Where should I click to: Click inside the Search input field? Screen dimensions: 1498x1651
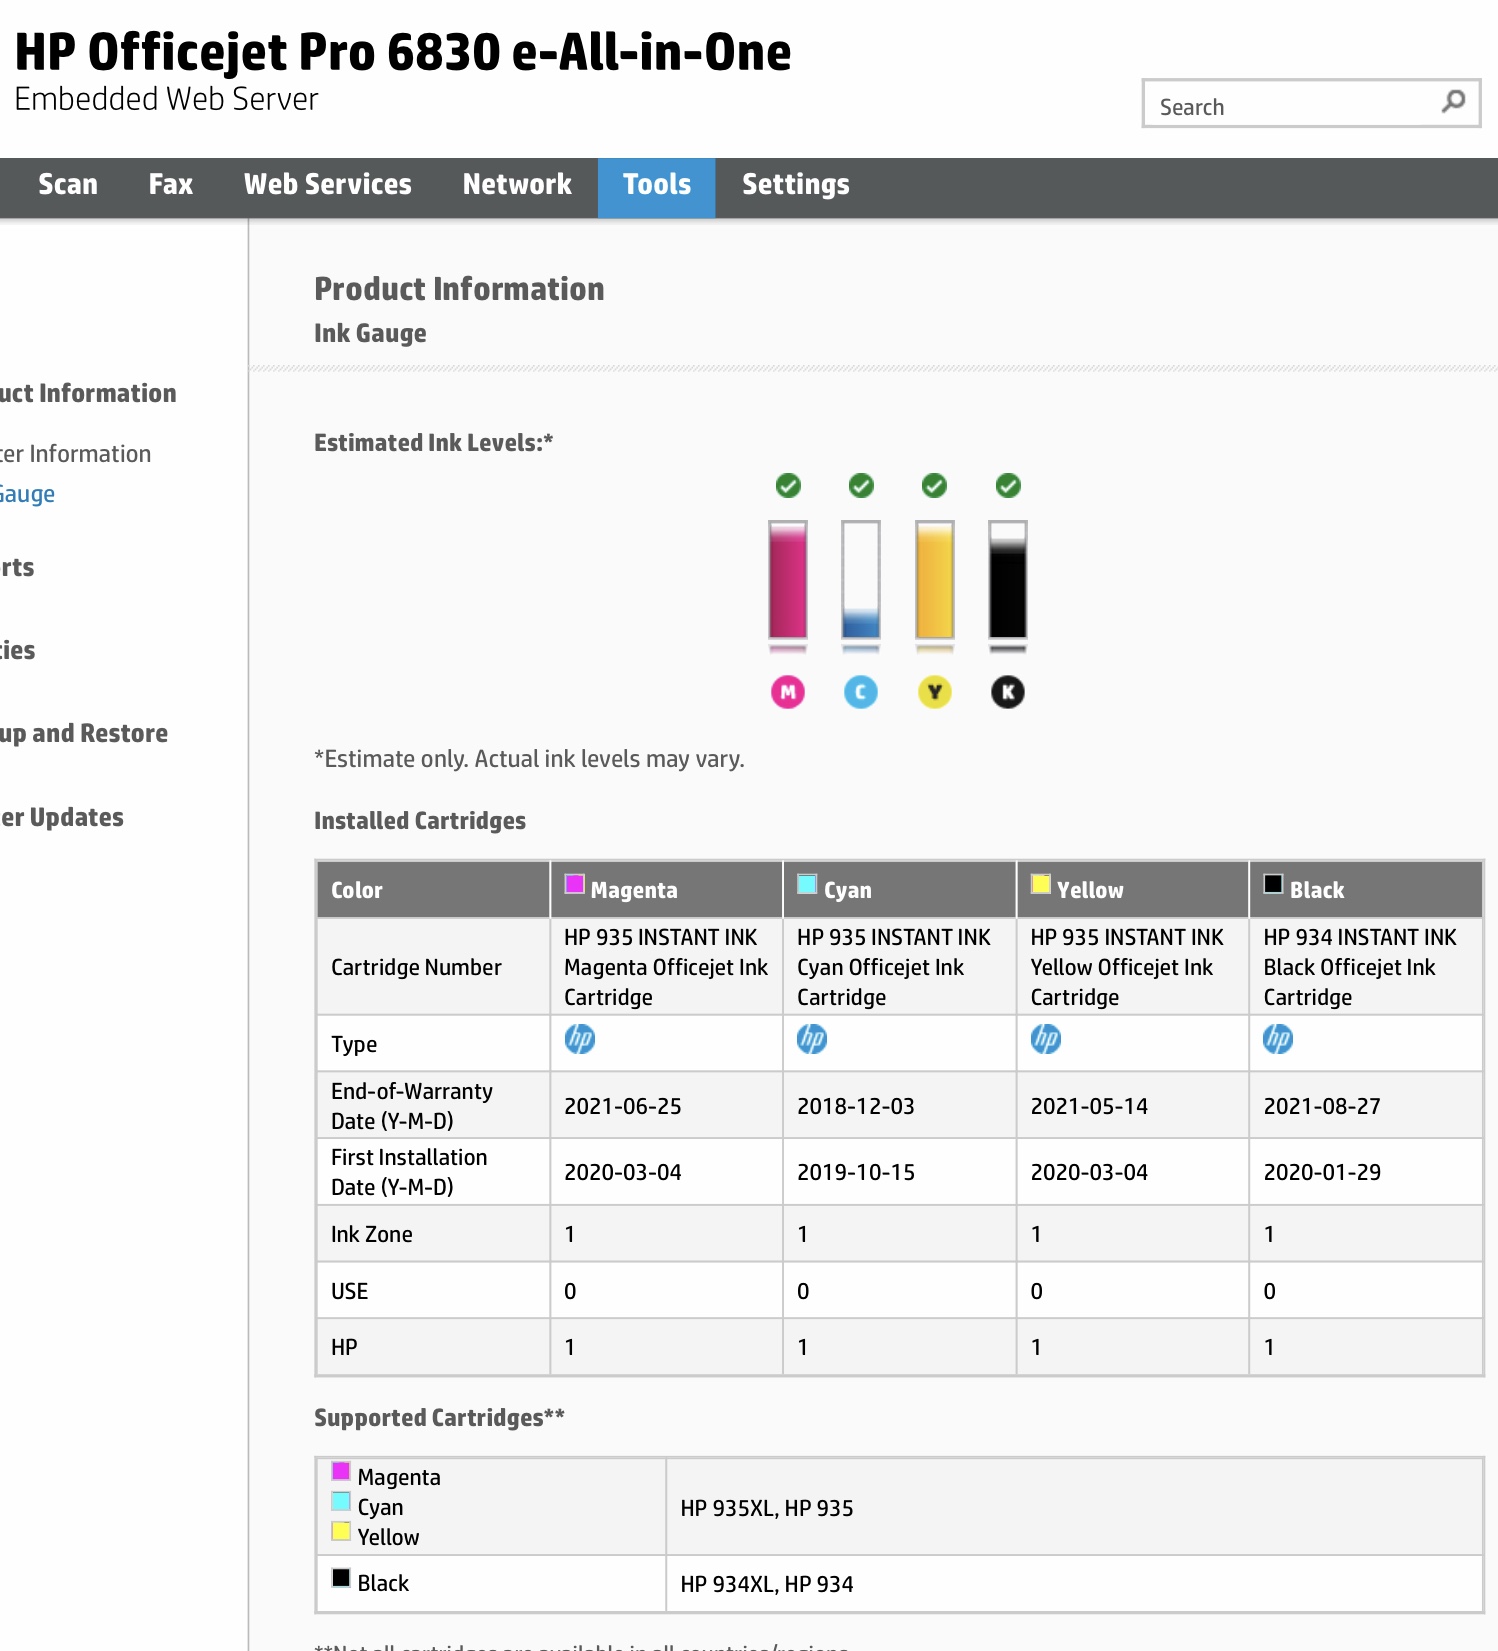click(x=1290, y=106)
